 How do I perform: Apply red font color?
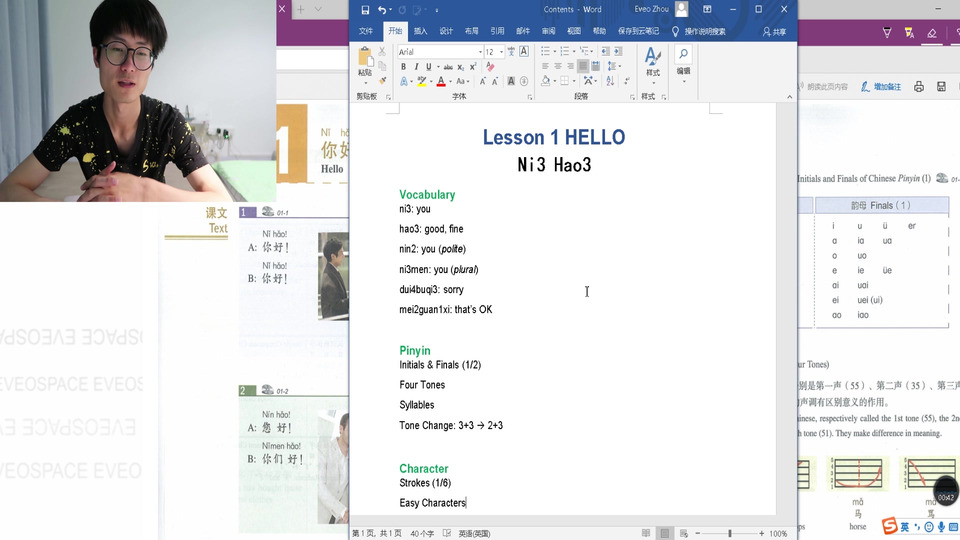pos(441,81)
